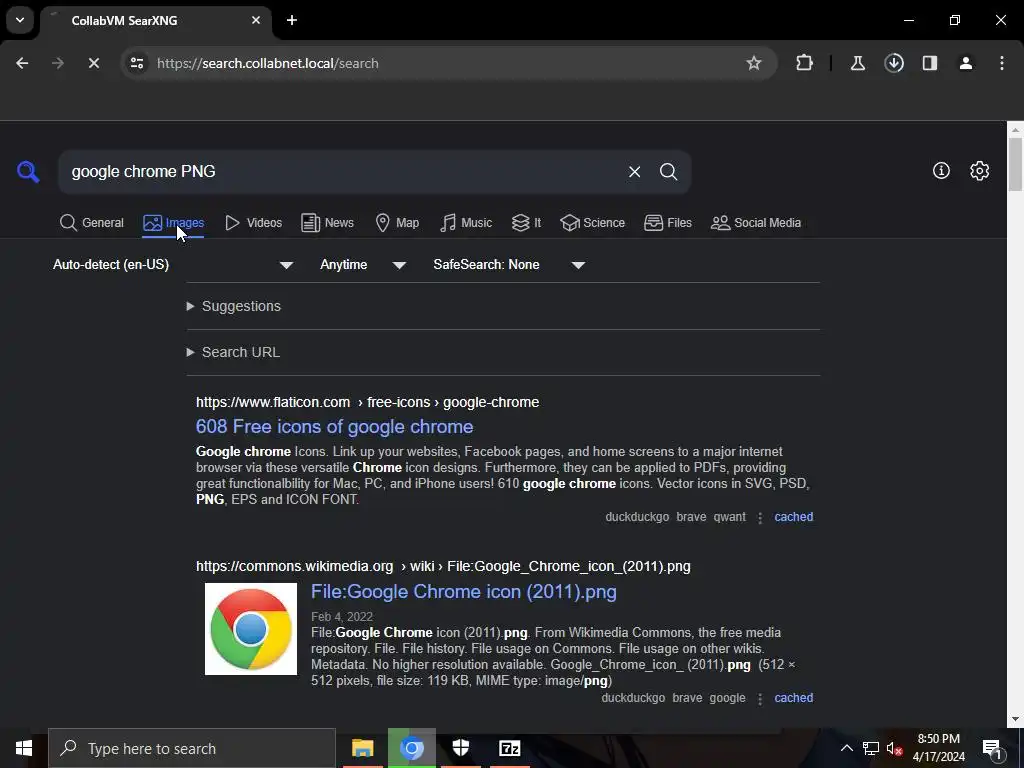Image resolution: width=1024 pixels, height=768 pixels.
Task: Click the SearXNG magnifier logo
Action: [x=28, y=172]
